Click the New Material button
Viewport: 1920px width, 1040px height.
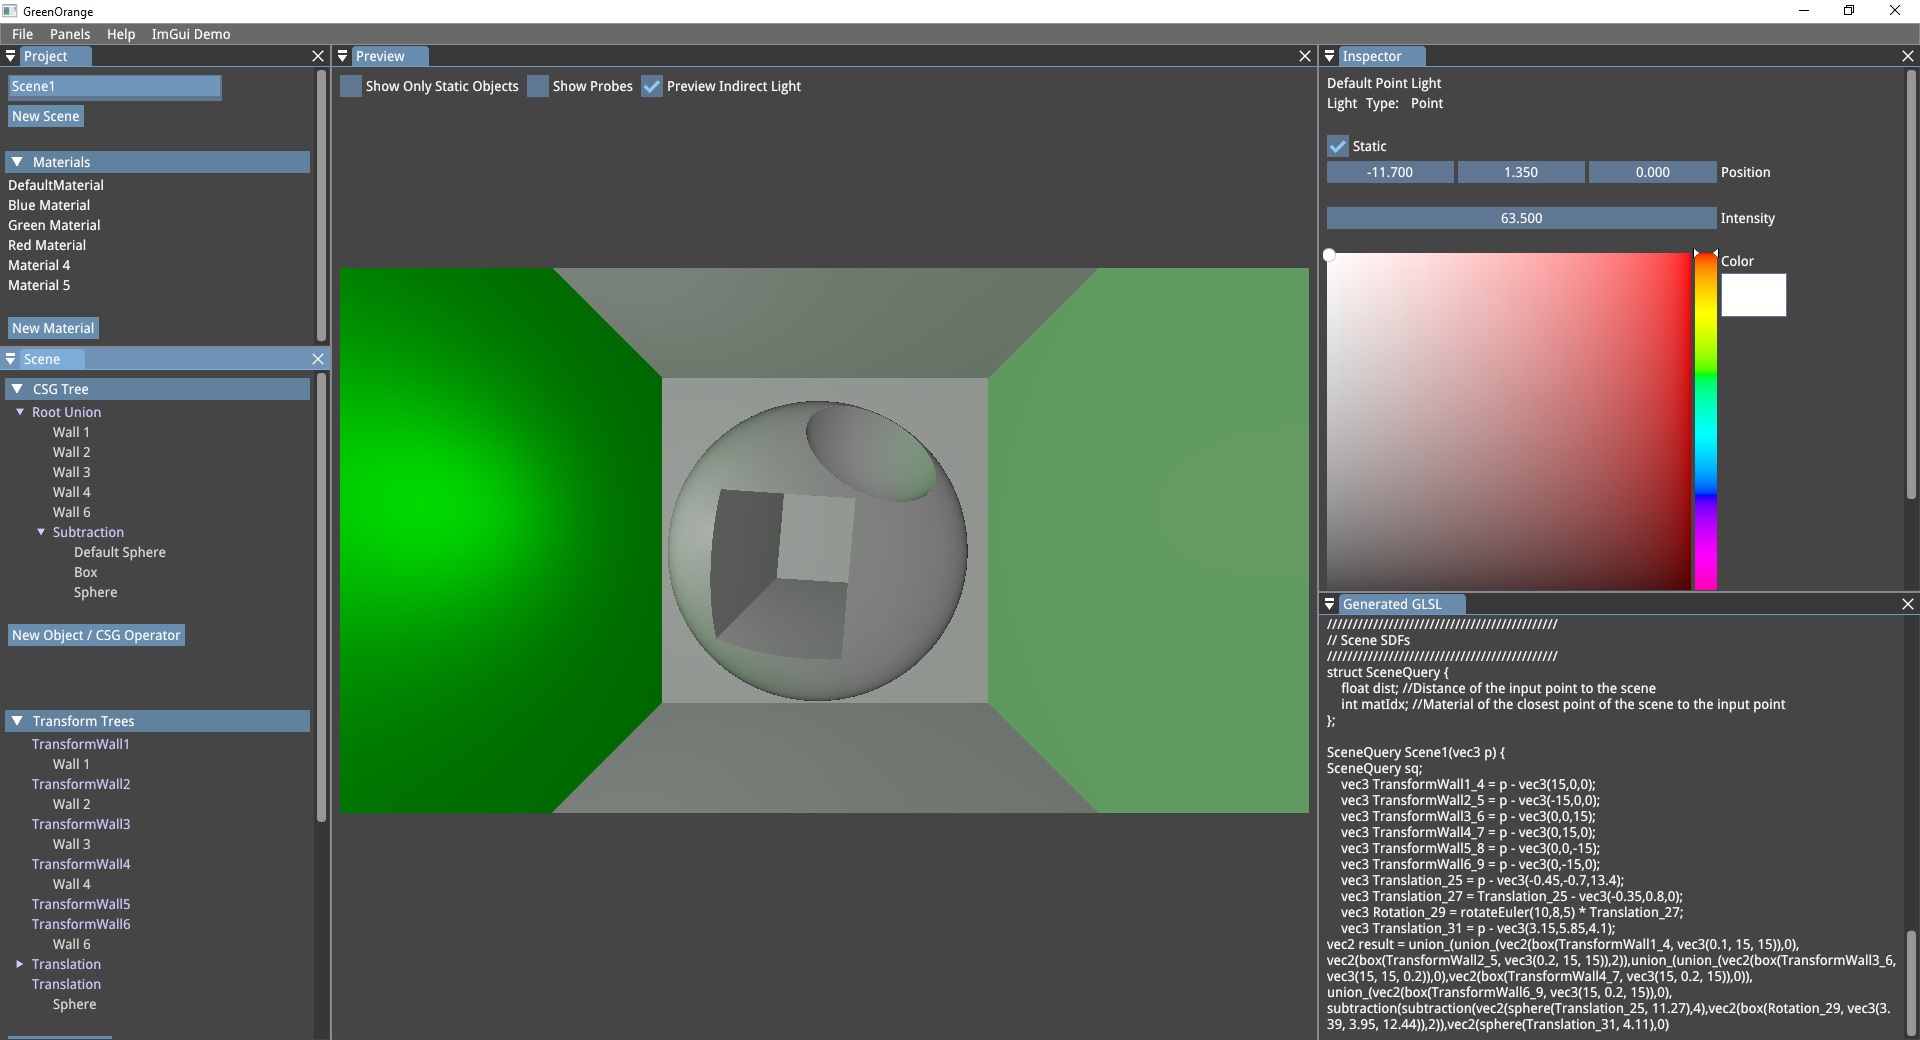(x=53, y=328)
